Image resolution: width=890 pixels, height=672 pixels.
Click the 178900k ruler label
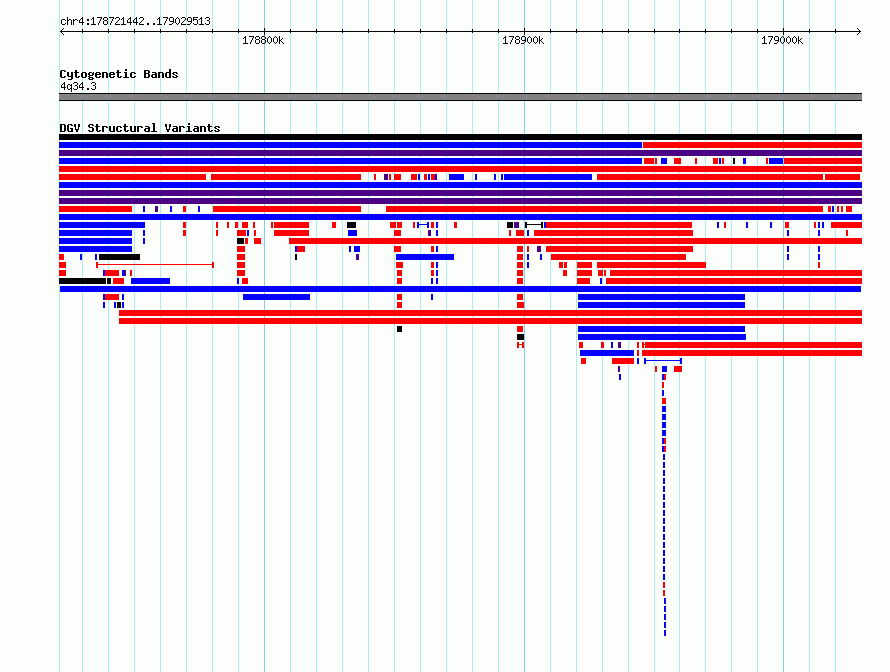(523, 40)
